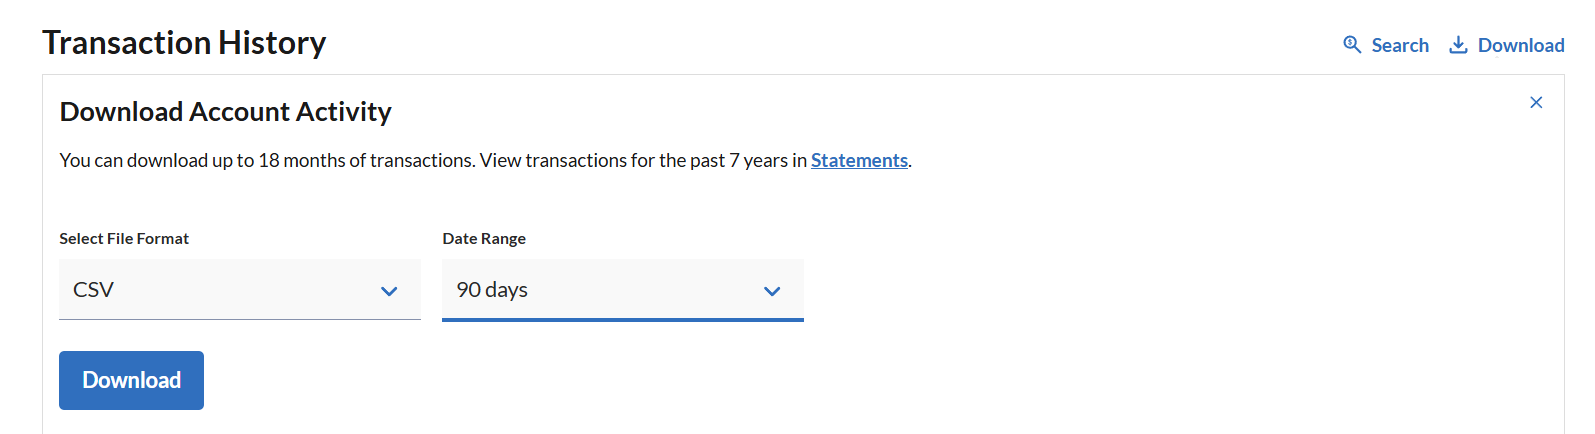The width and height of the screenshot is (1595, 434).
Task: Click the 18 months transactions info text
Action: coord(485,160)
